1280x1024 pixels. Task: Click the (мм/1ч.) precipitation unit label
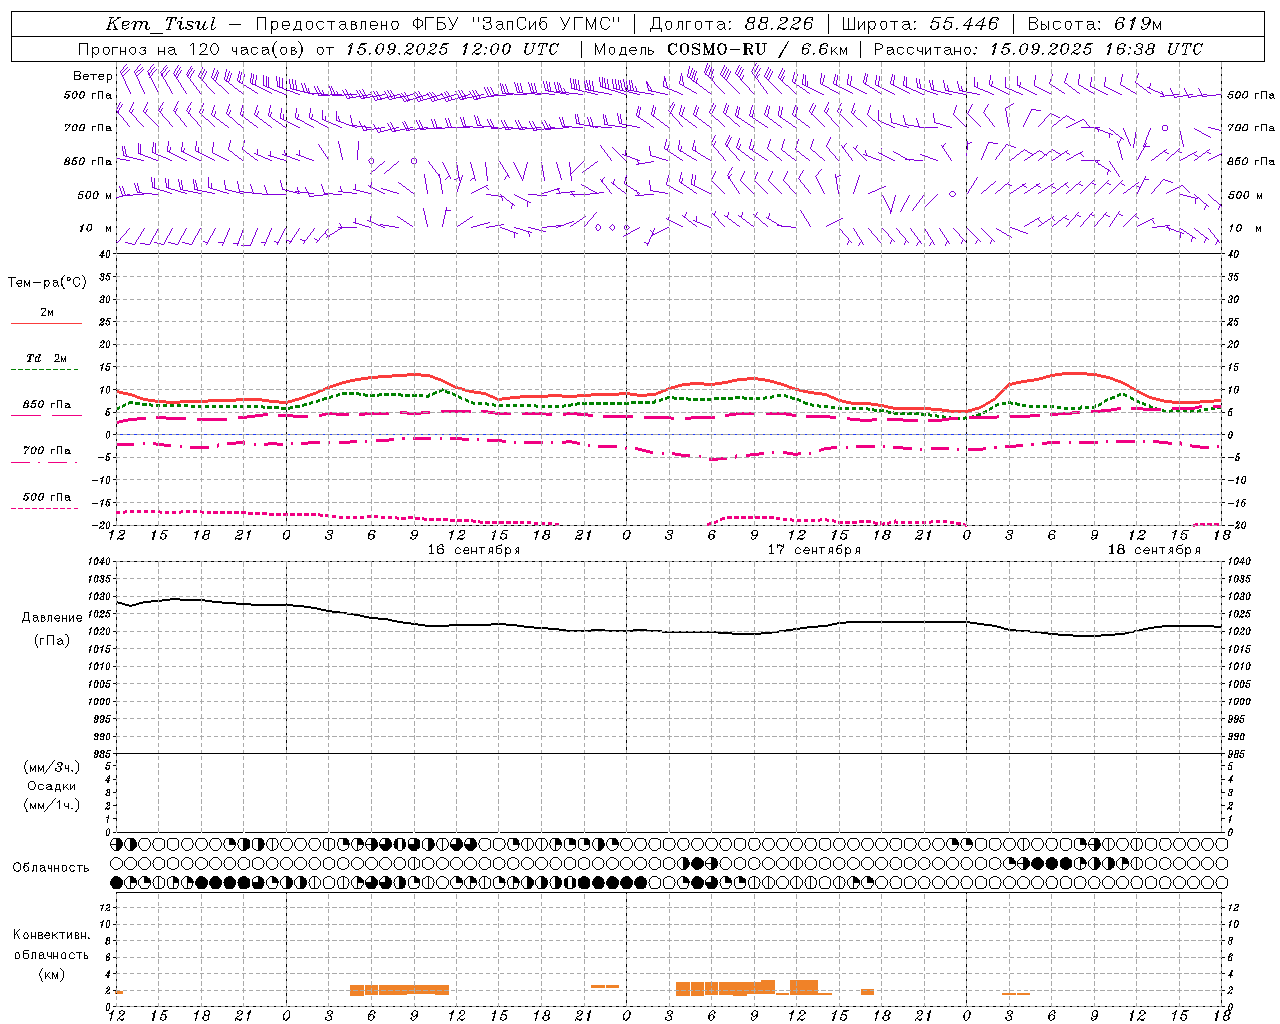point(52,806)
